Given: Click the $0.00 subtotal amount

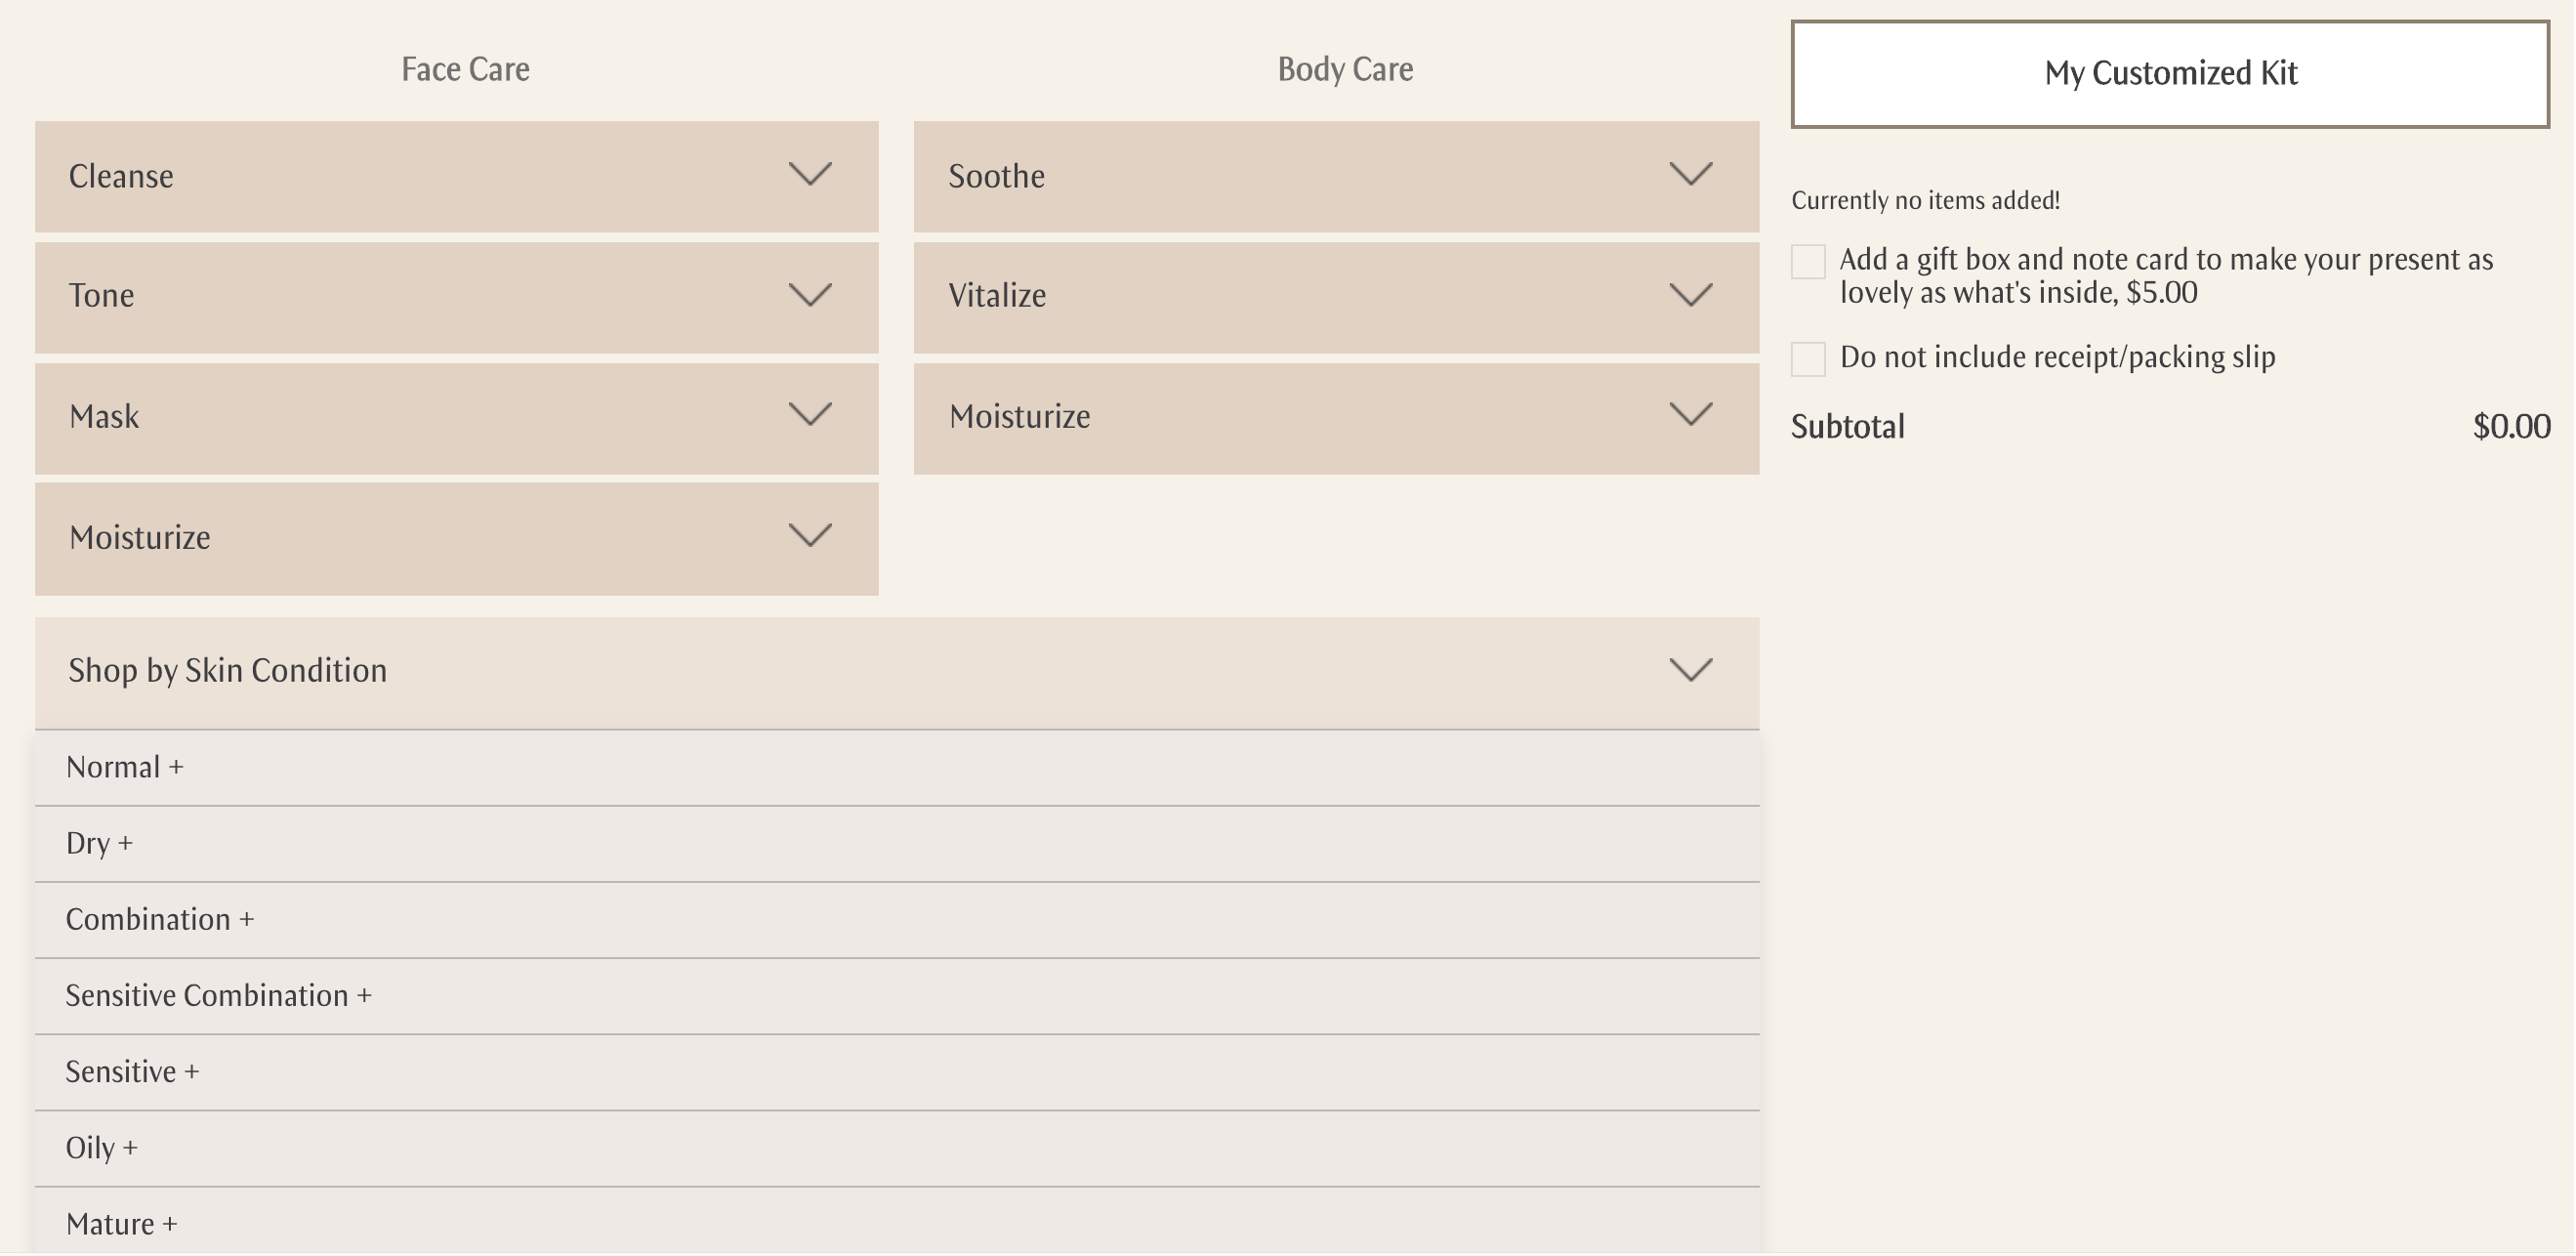Looking at the screenshot, I should [x=2511, y=427].
